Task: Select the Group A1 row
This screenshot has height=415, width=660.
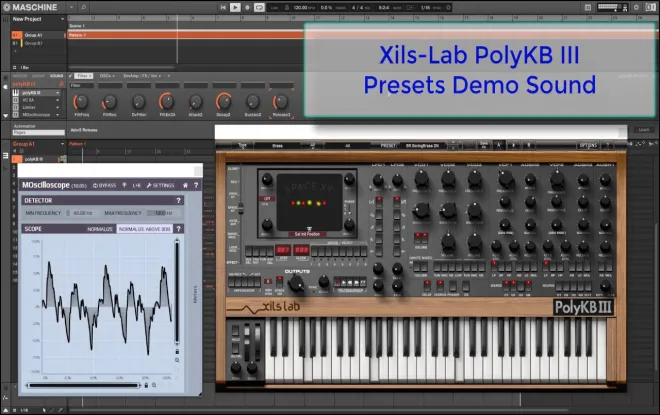Action: 38,35
